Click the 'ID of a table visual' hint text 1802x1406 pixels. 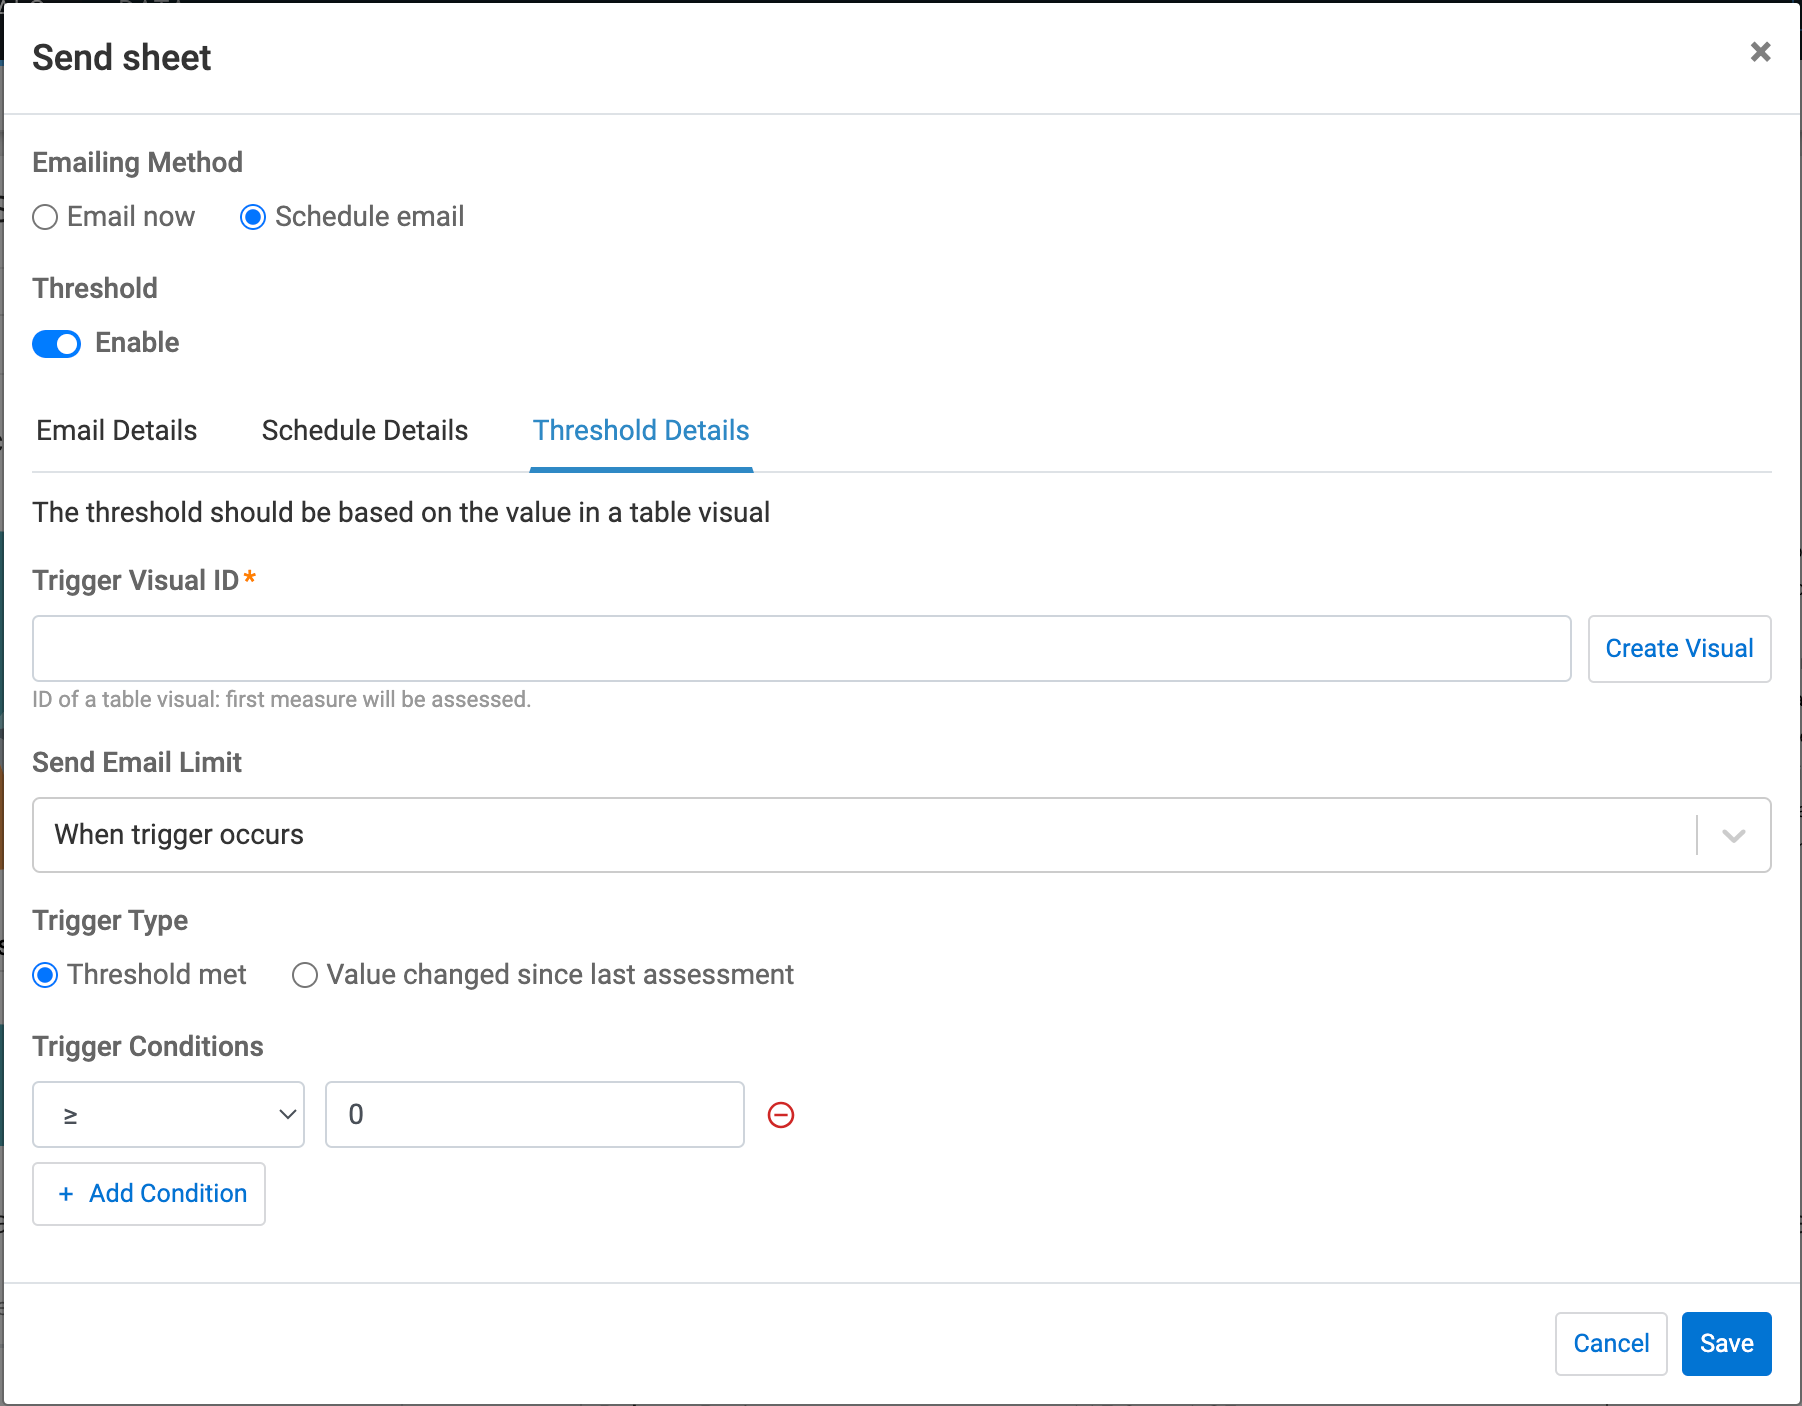tap(281, 699)
